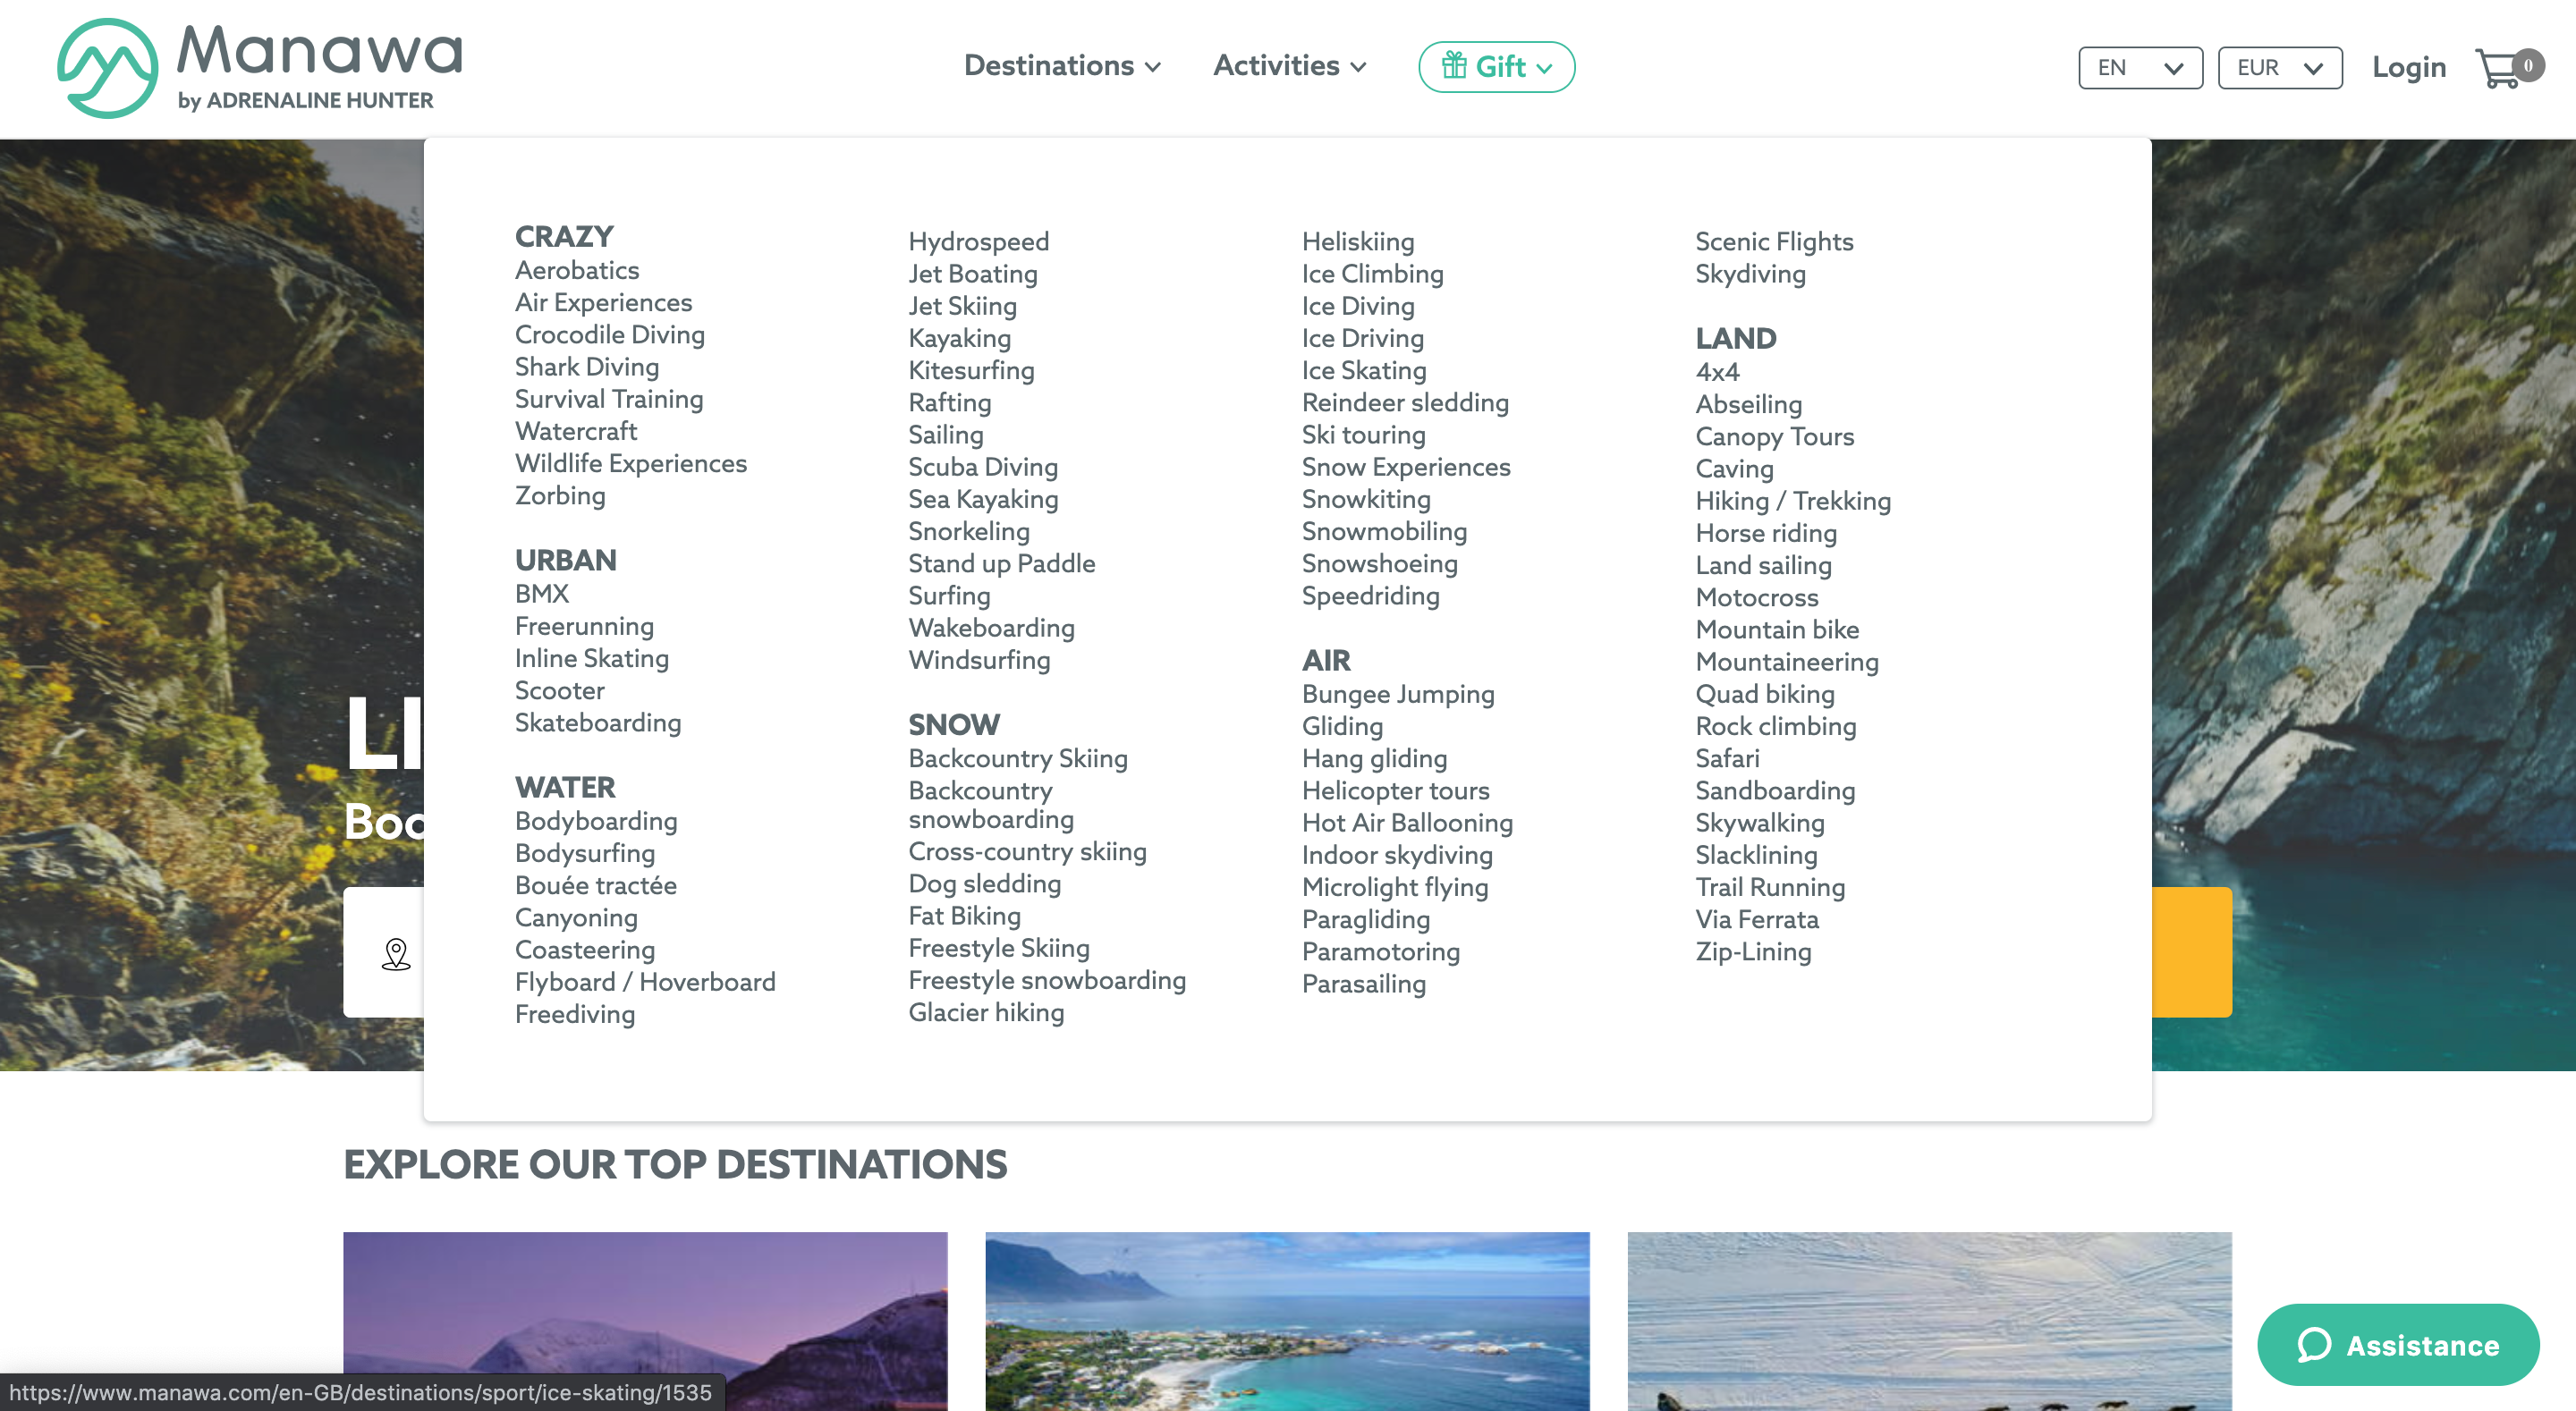Select Bungee Jumping under Air
Screen dimensions: 2576x1411
tap(1398, 694)
